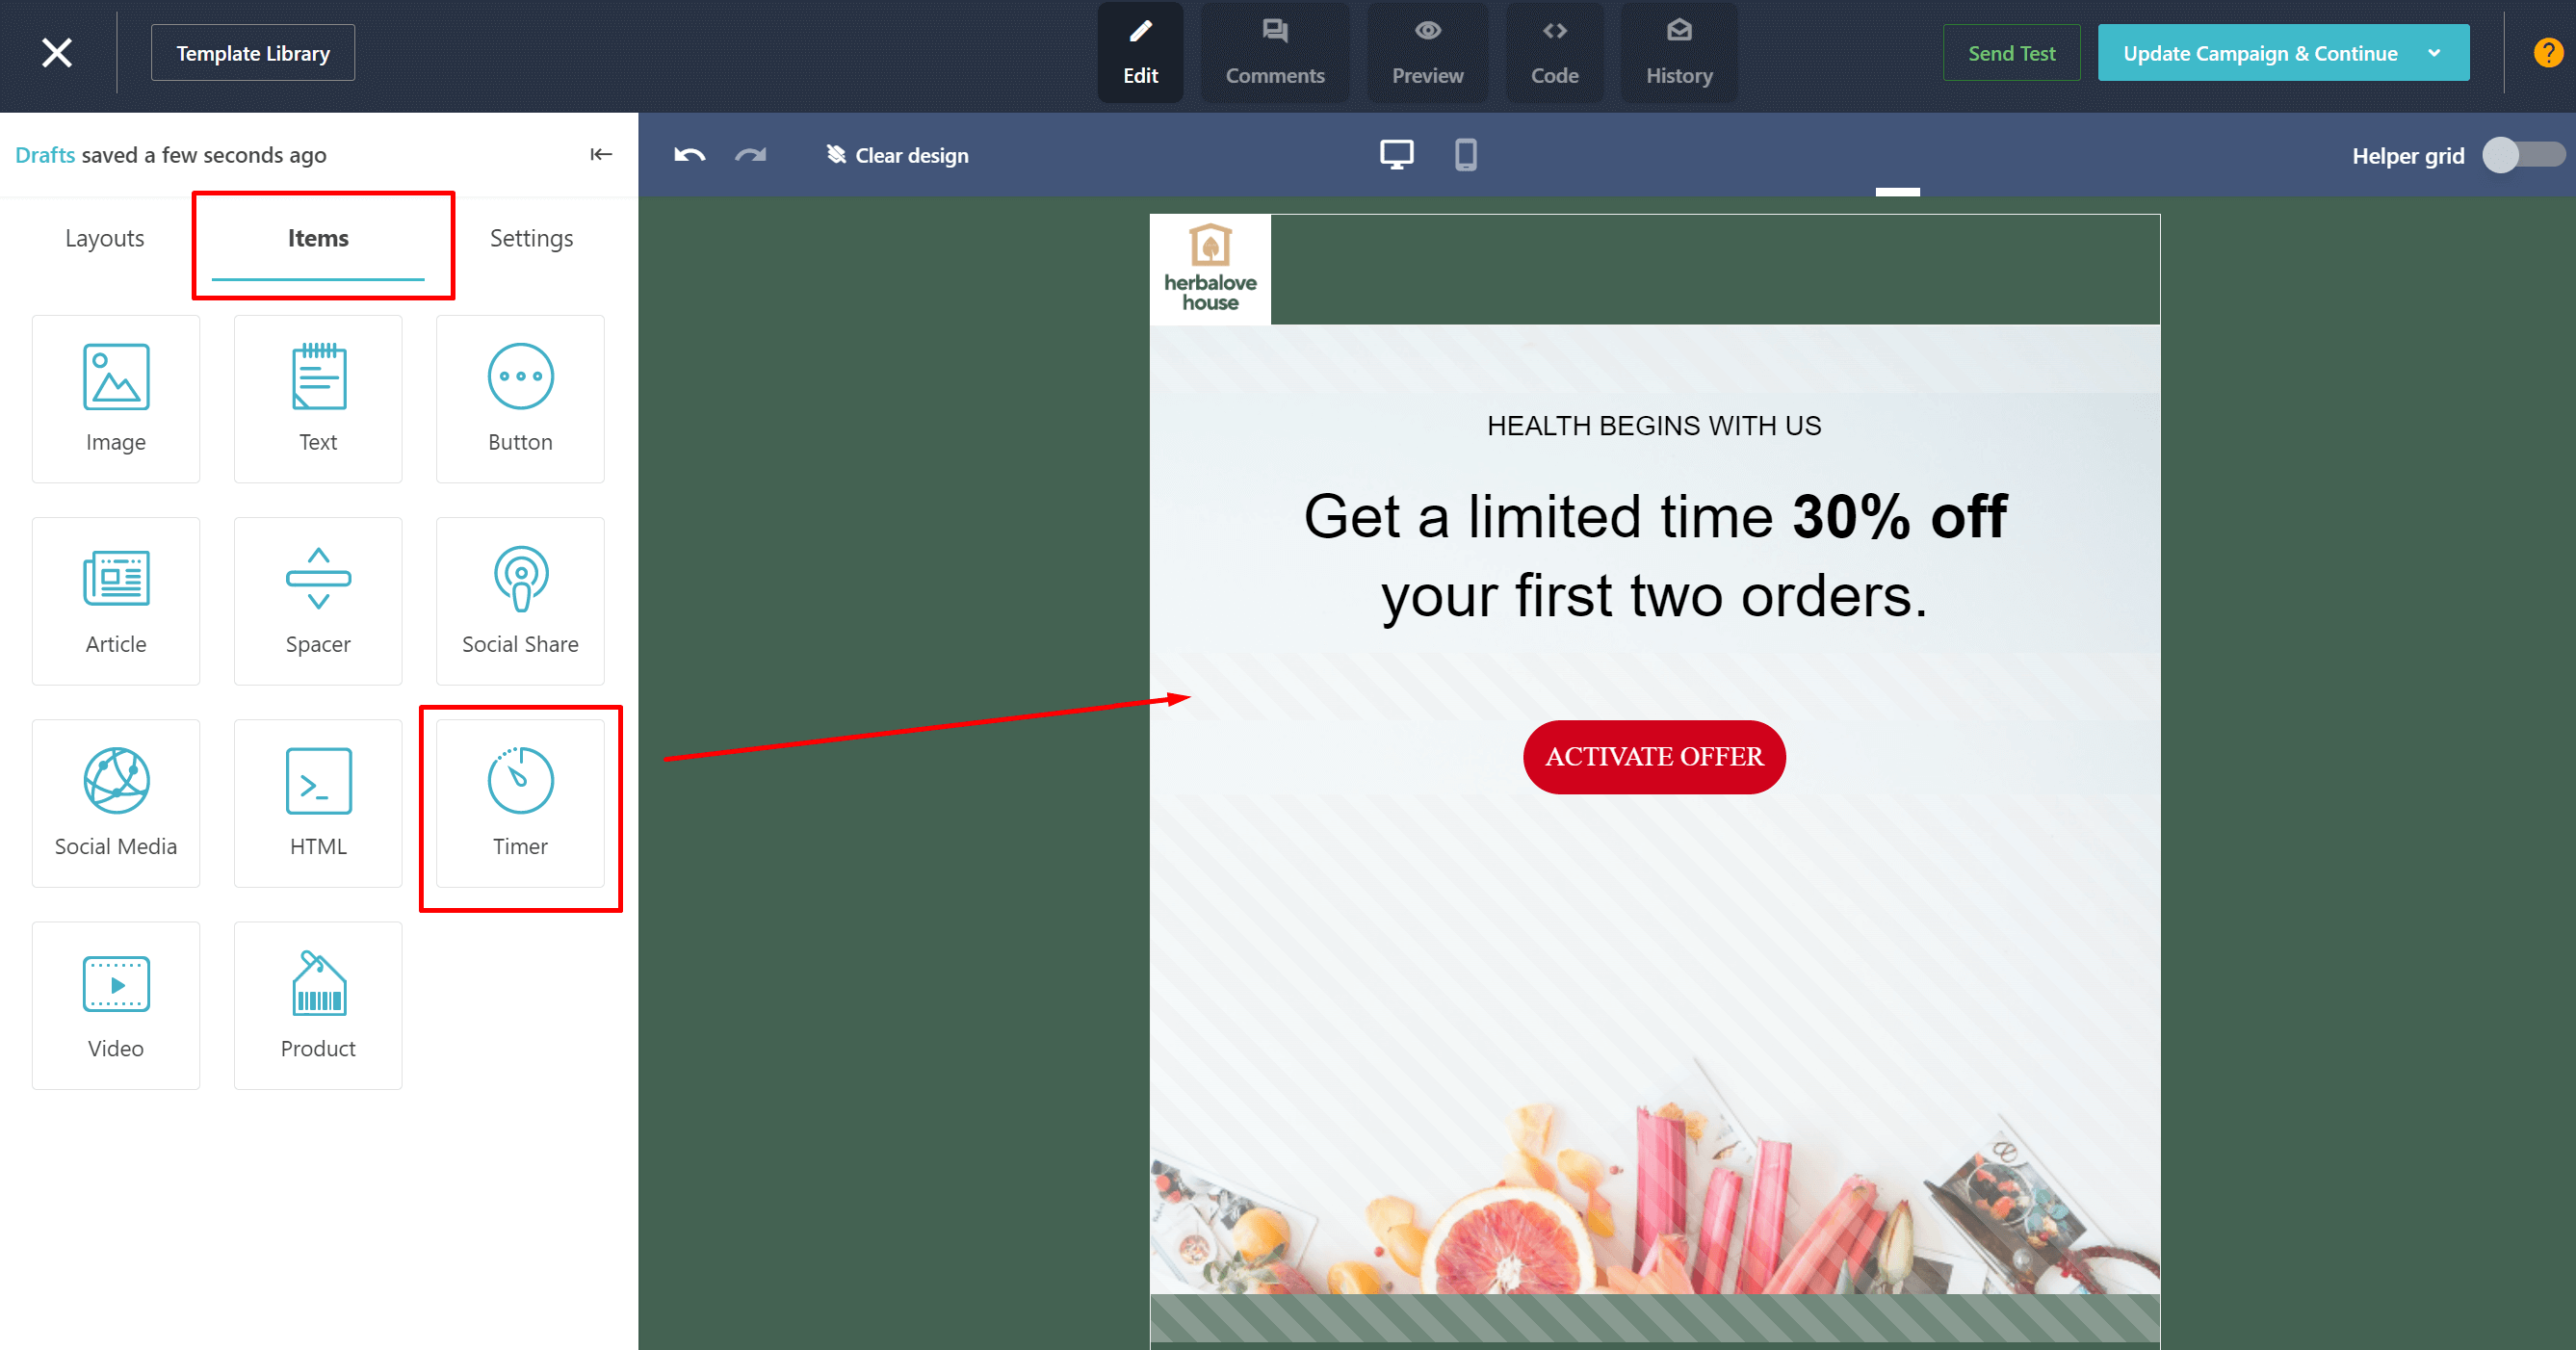Toggle the Helper grid switch
The image size is (2576, 1350).
point(2522,155)
